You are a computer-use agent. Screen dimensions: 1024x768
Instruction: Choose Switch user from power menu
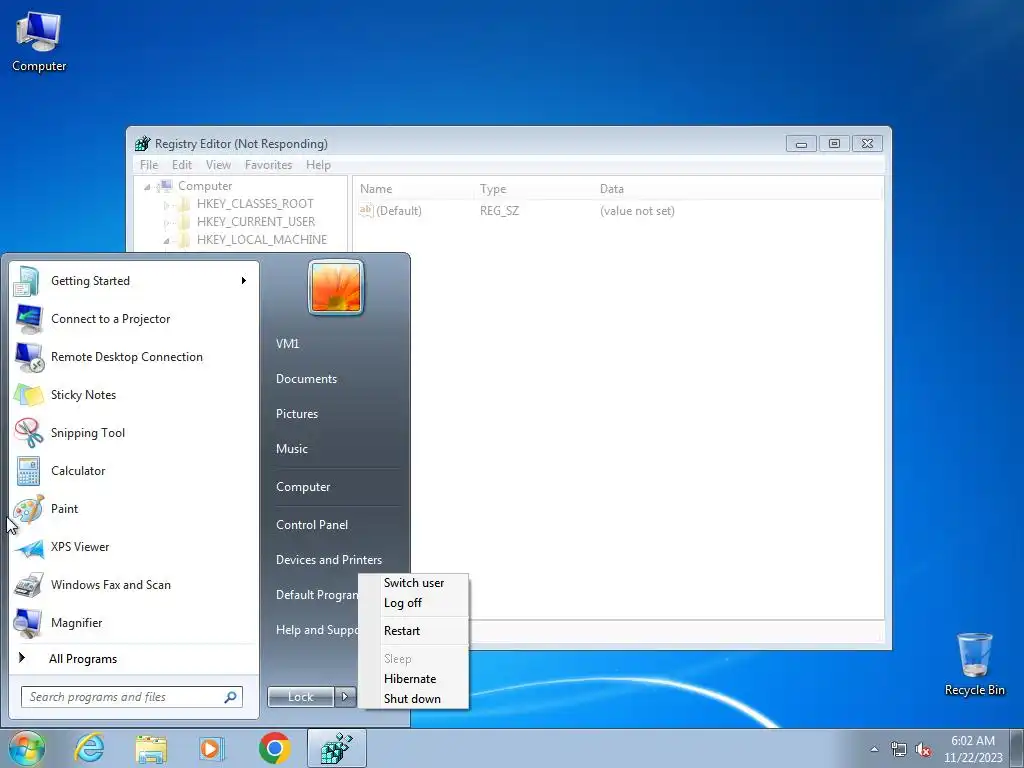(x=413, y=583)
